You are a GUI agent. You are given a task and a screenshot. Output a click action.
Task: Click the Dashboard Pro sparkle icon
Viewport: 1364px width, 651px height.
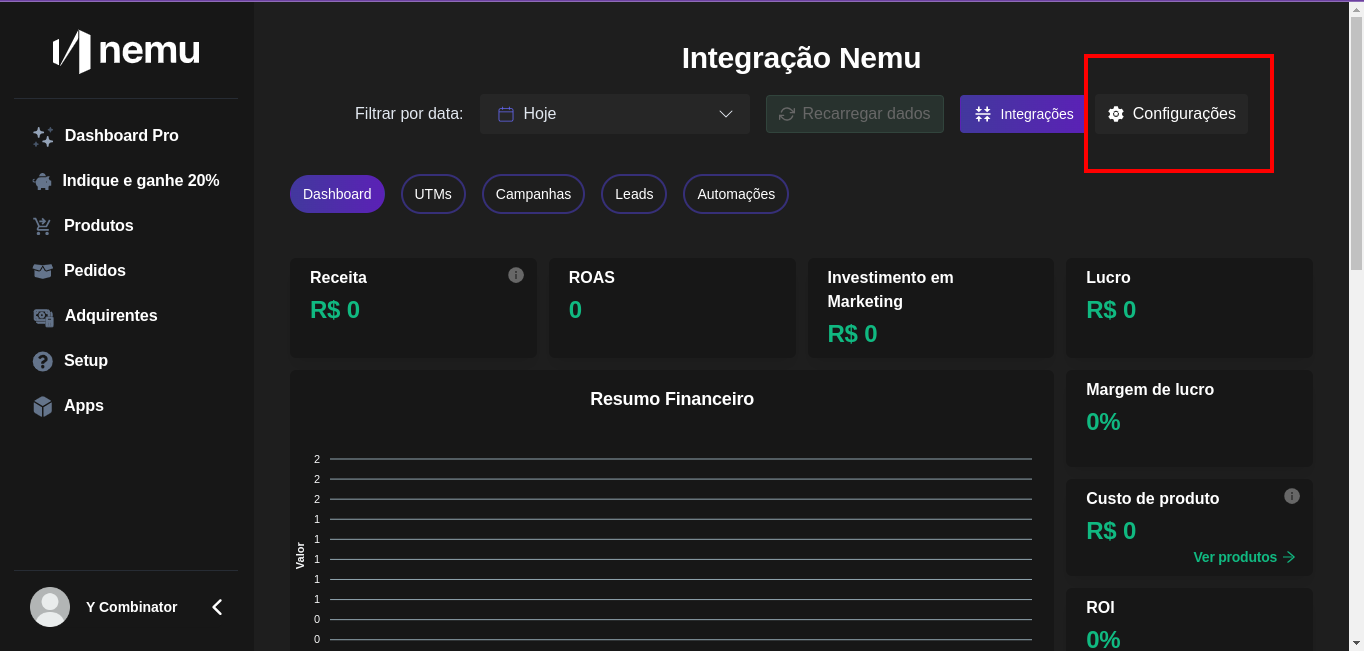(x=43, y=137)
